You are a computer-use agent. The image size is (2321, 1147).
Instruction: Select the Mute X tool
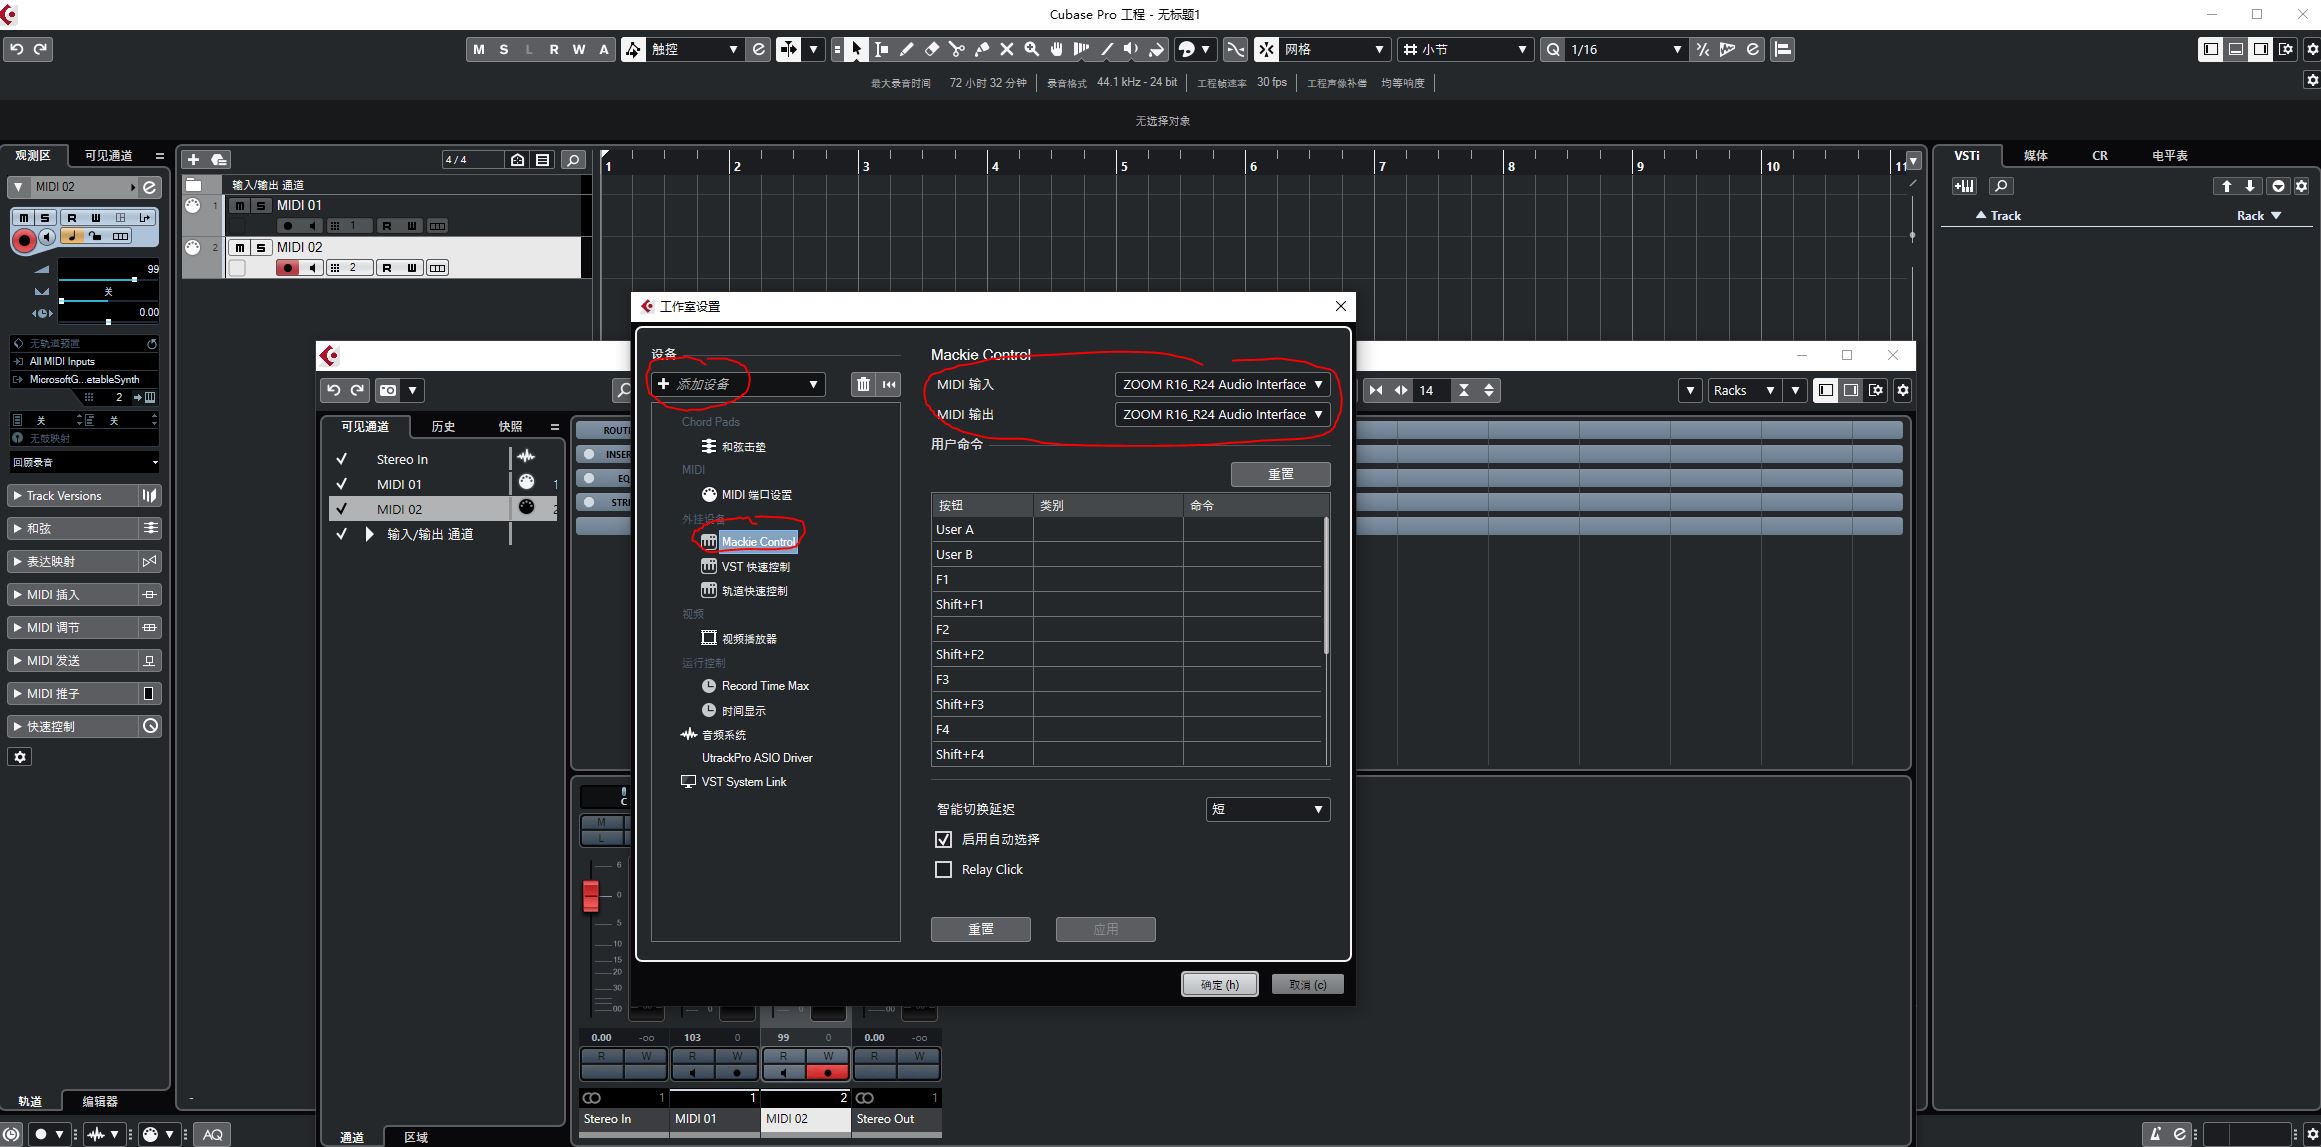click(x=1006, y=49)
